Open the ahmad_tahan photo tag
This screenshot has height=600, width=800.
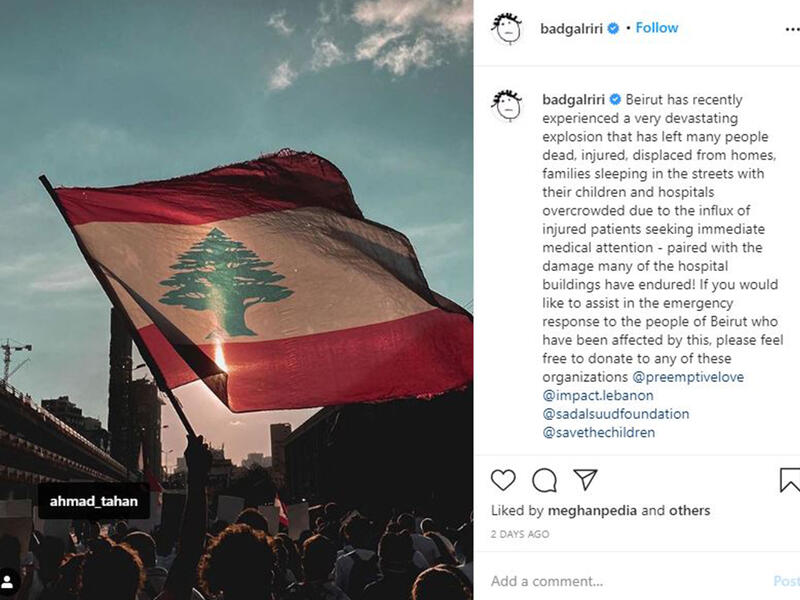tap(93, 500)
